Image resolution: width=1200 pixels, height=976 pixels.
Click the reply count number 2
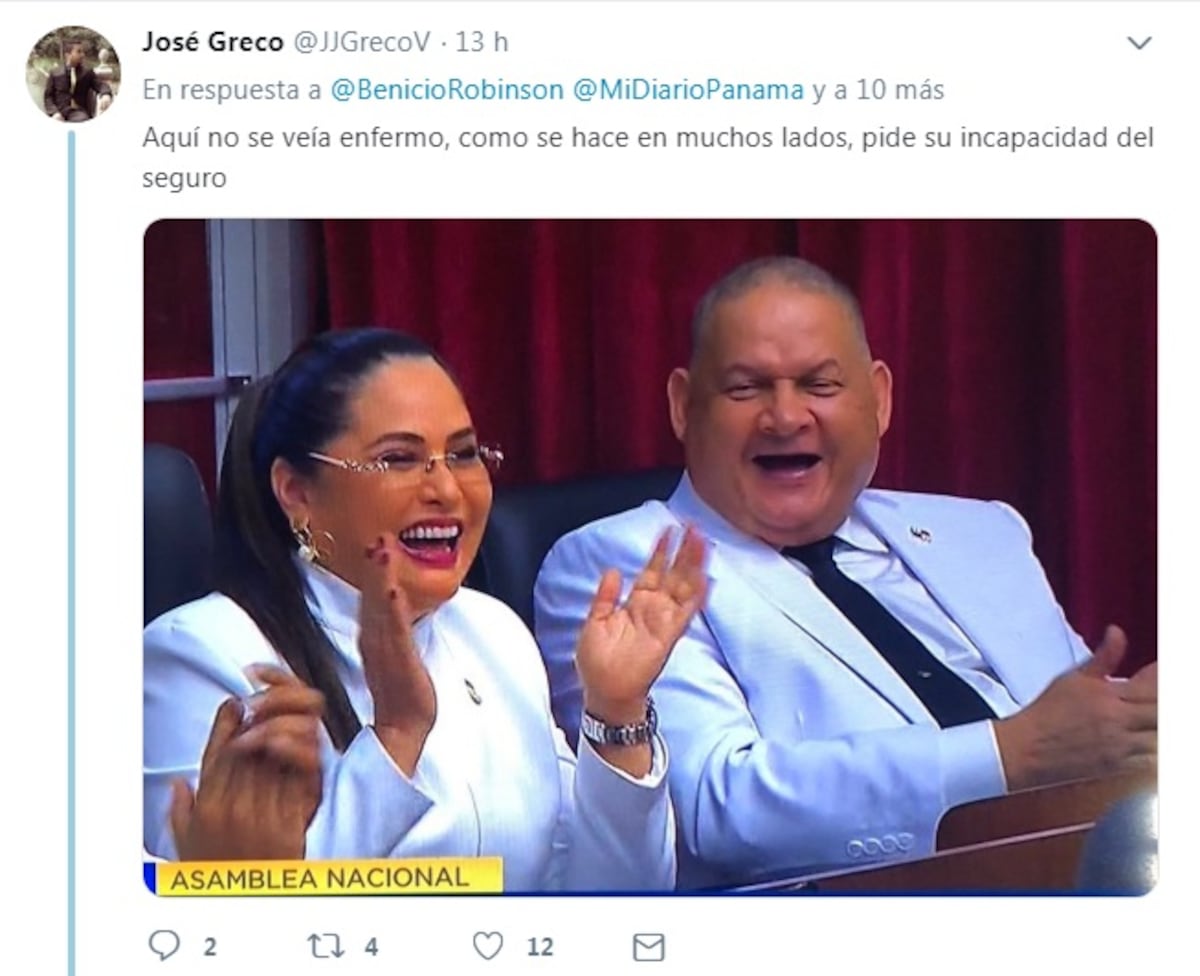209,946
